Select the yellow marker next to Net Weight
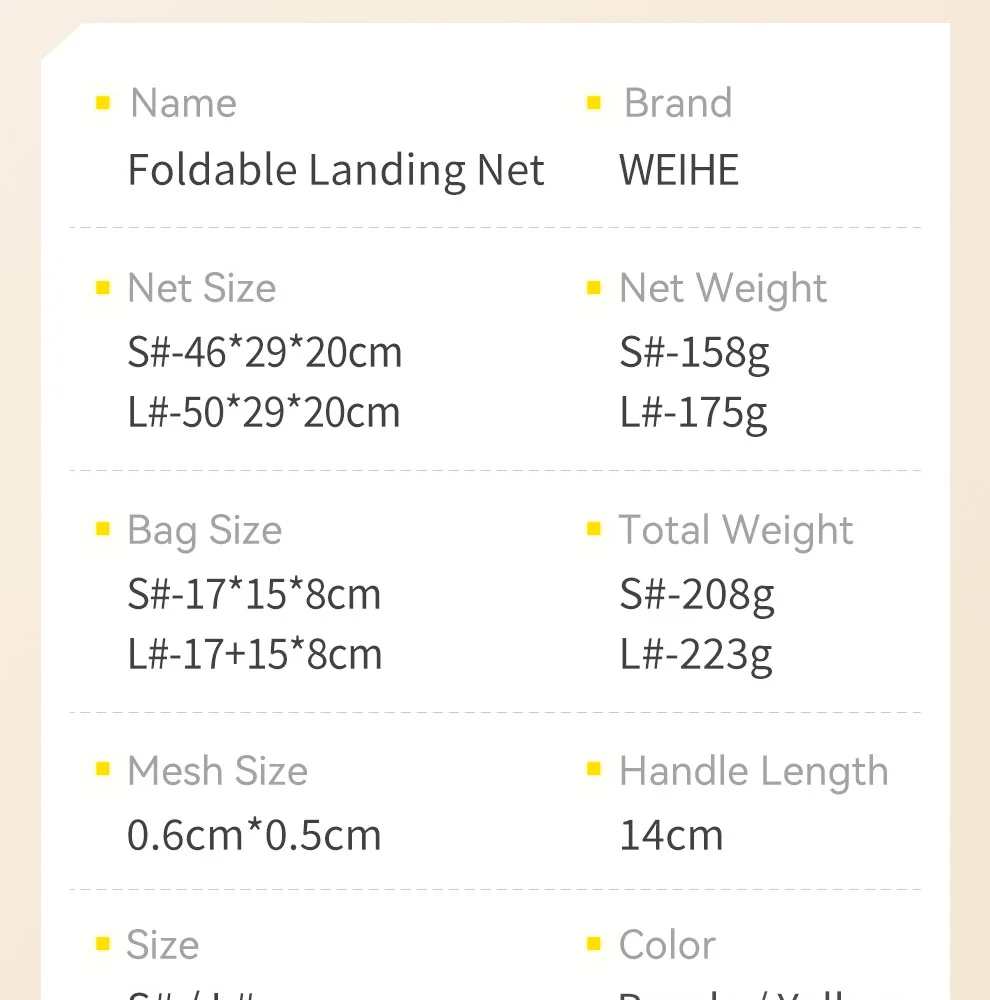990x1000 pixels. (x=594, y=288)
